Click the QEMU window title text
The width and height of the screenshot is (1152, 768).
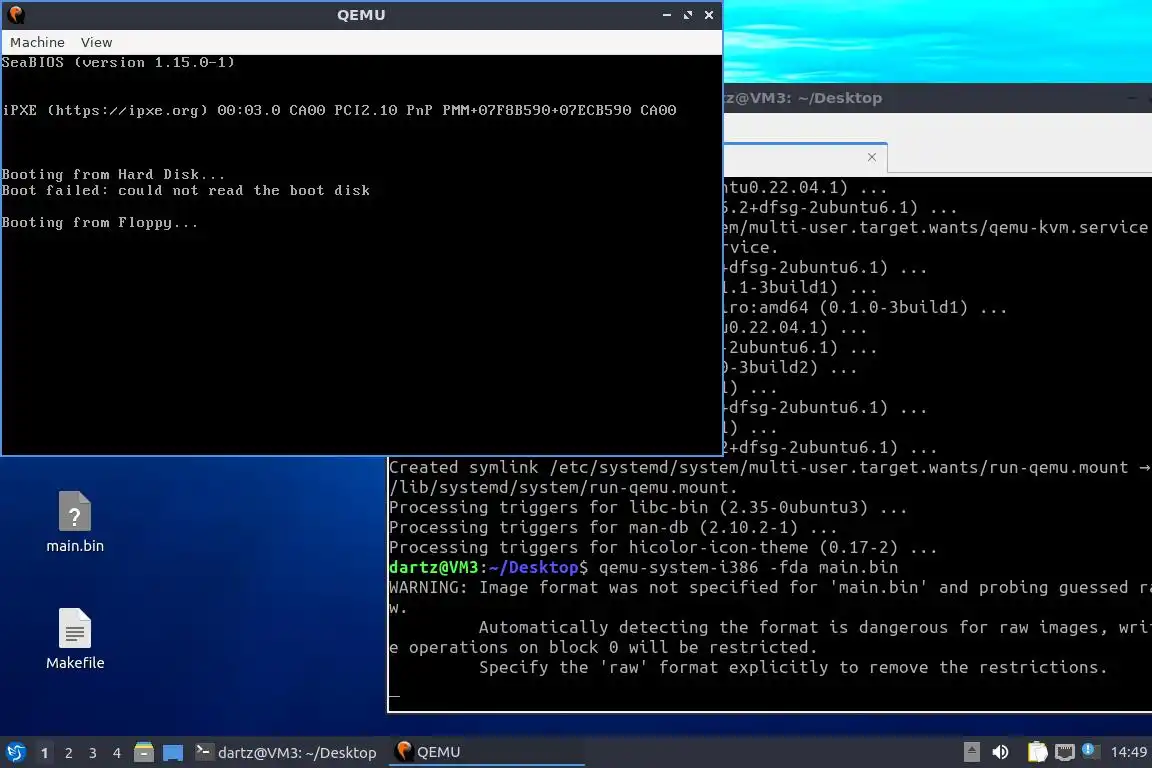(361, 15)
